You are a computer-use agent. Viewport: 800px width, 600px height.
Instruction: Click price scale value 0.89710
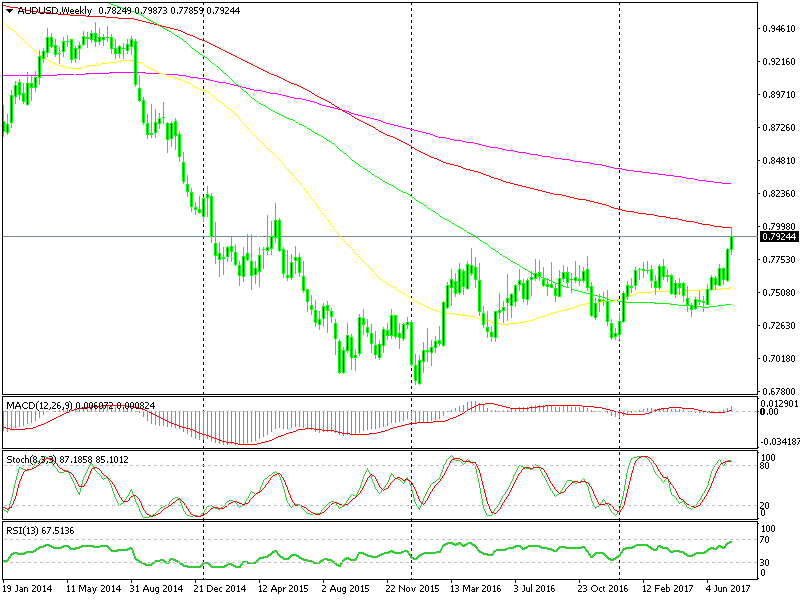(x=779, y=94)
